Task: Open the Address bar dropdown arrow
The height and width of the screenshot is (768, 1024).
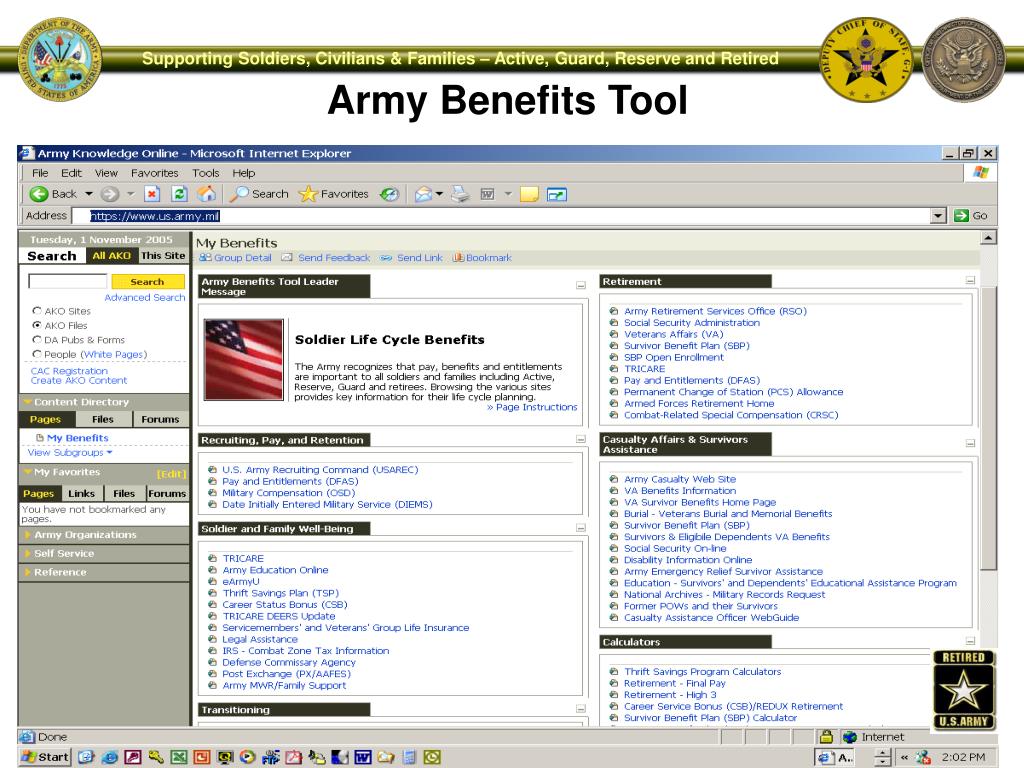Action: click(938, 216)
